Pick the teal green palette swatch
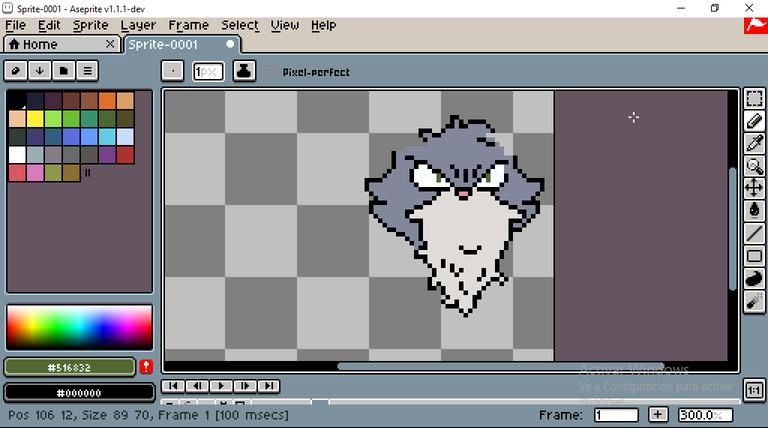The height and width of the screenshot is (428, 768). tap(89, 119)
